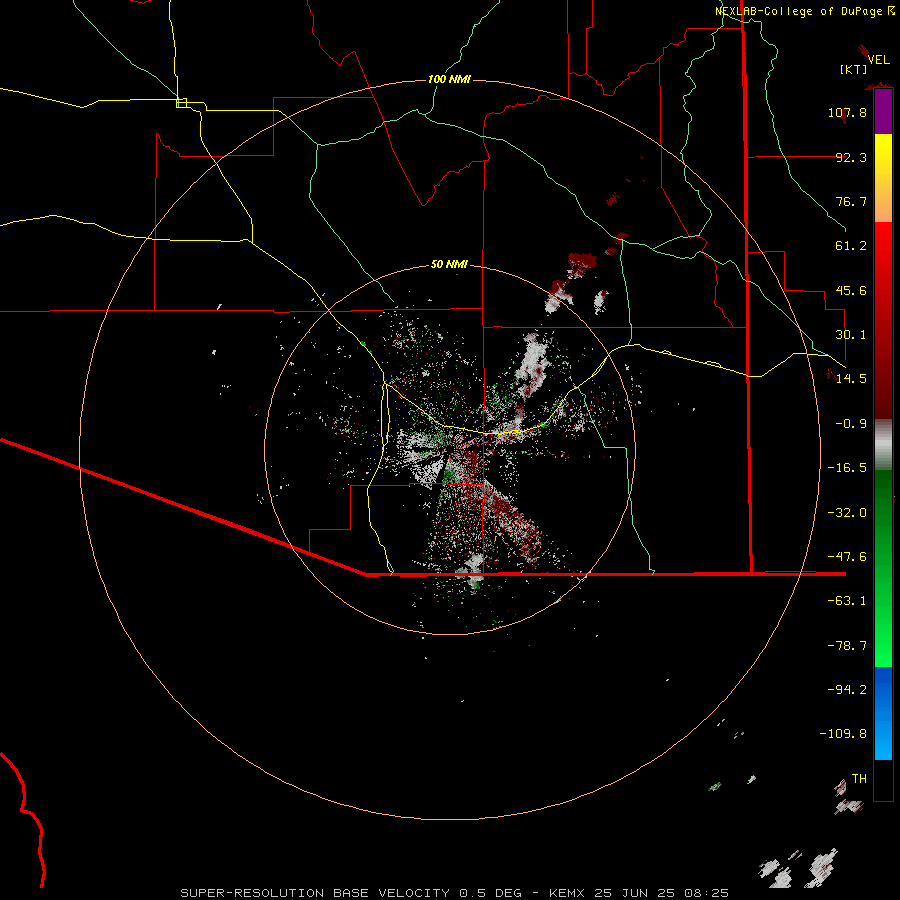Click the 61.2 velocity scale value
This screenshot has width=900, height=900.
point(851,246)
